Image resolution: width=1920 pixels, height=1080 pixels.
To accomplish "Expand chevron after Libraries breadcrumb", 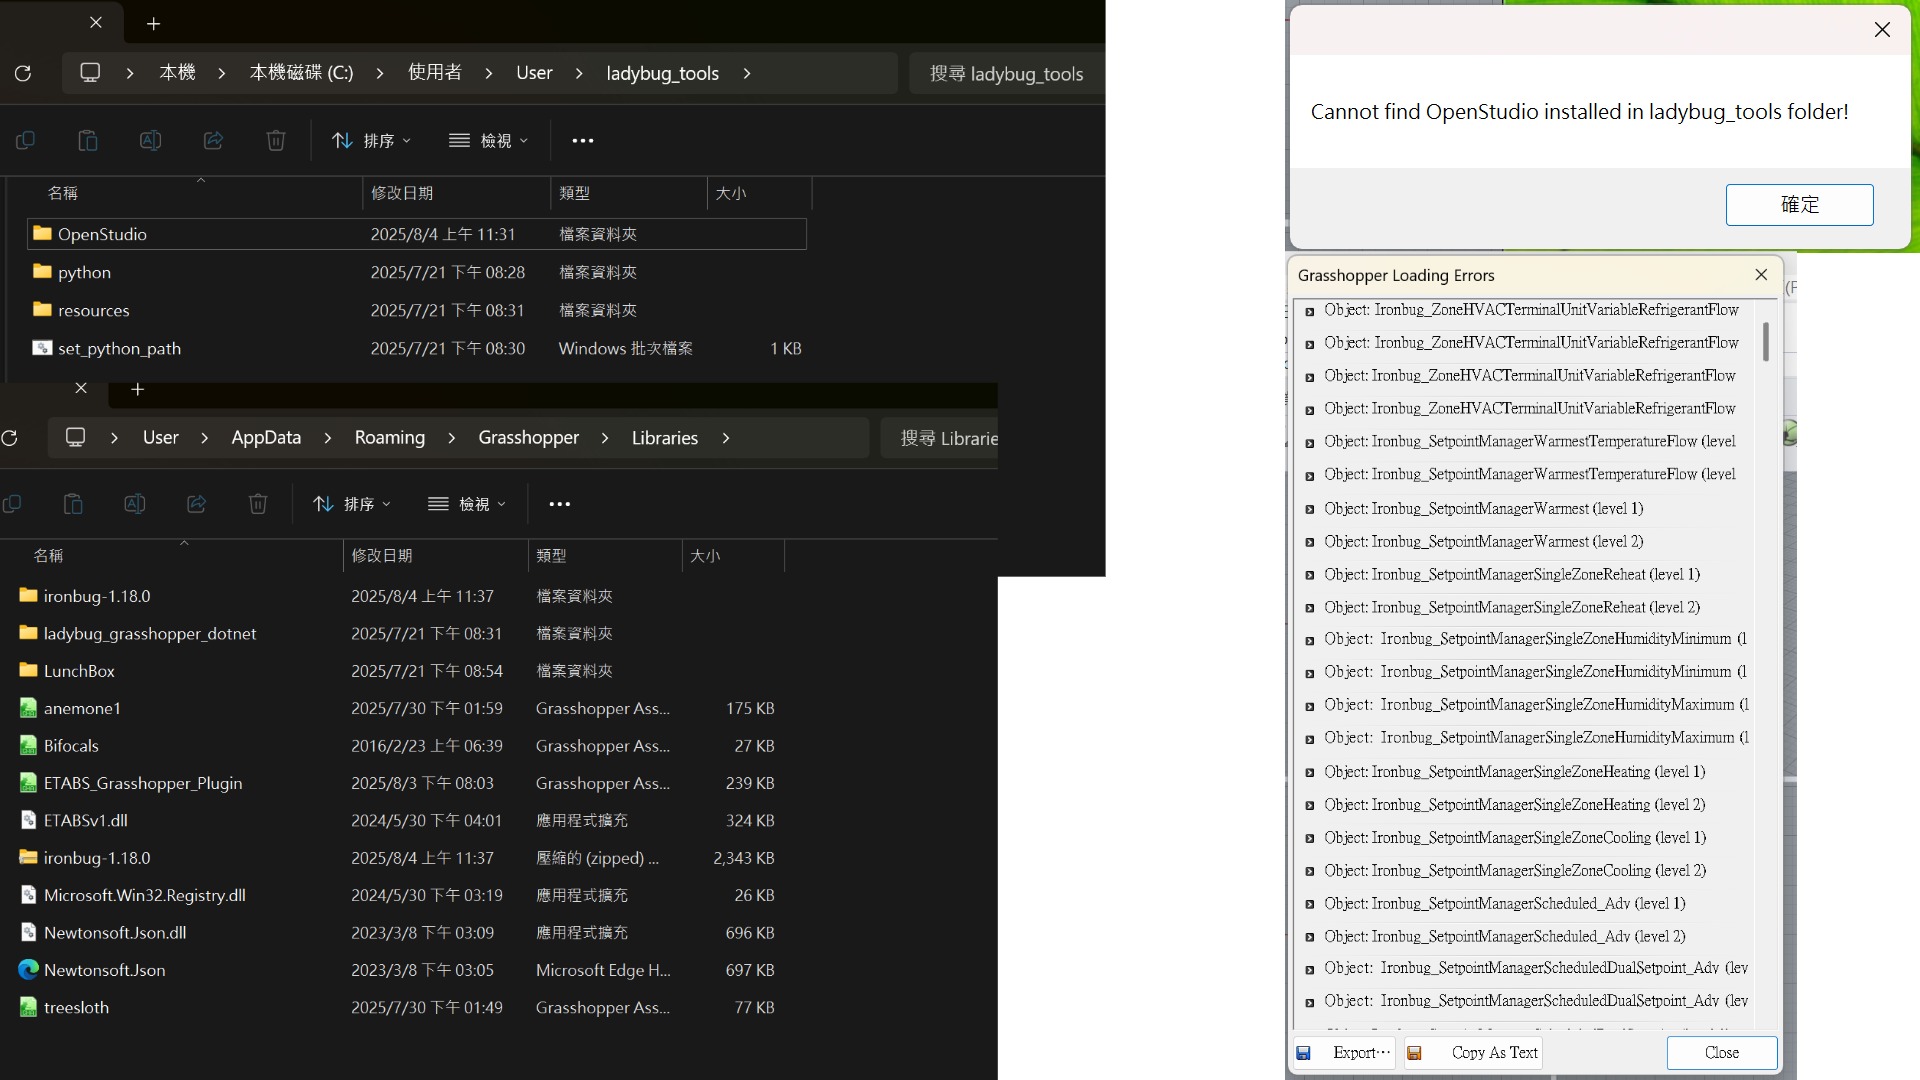I will [x=726, y=438].
